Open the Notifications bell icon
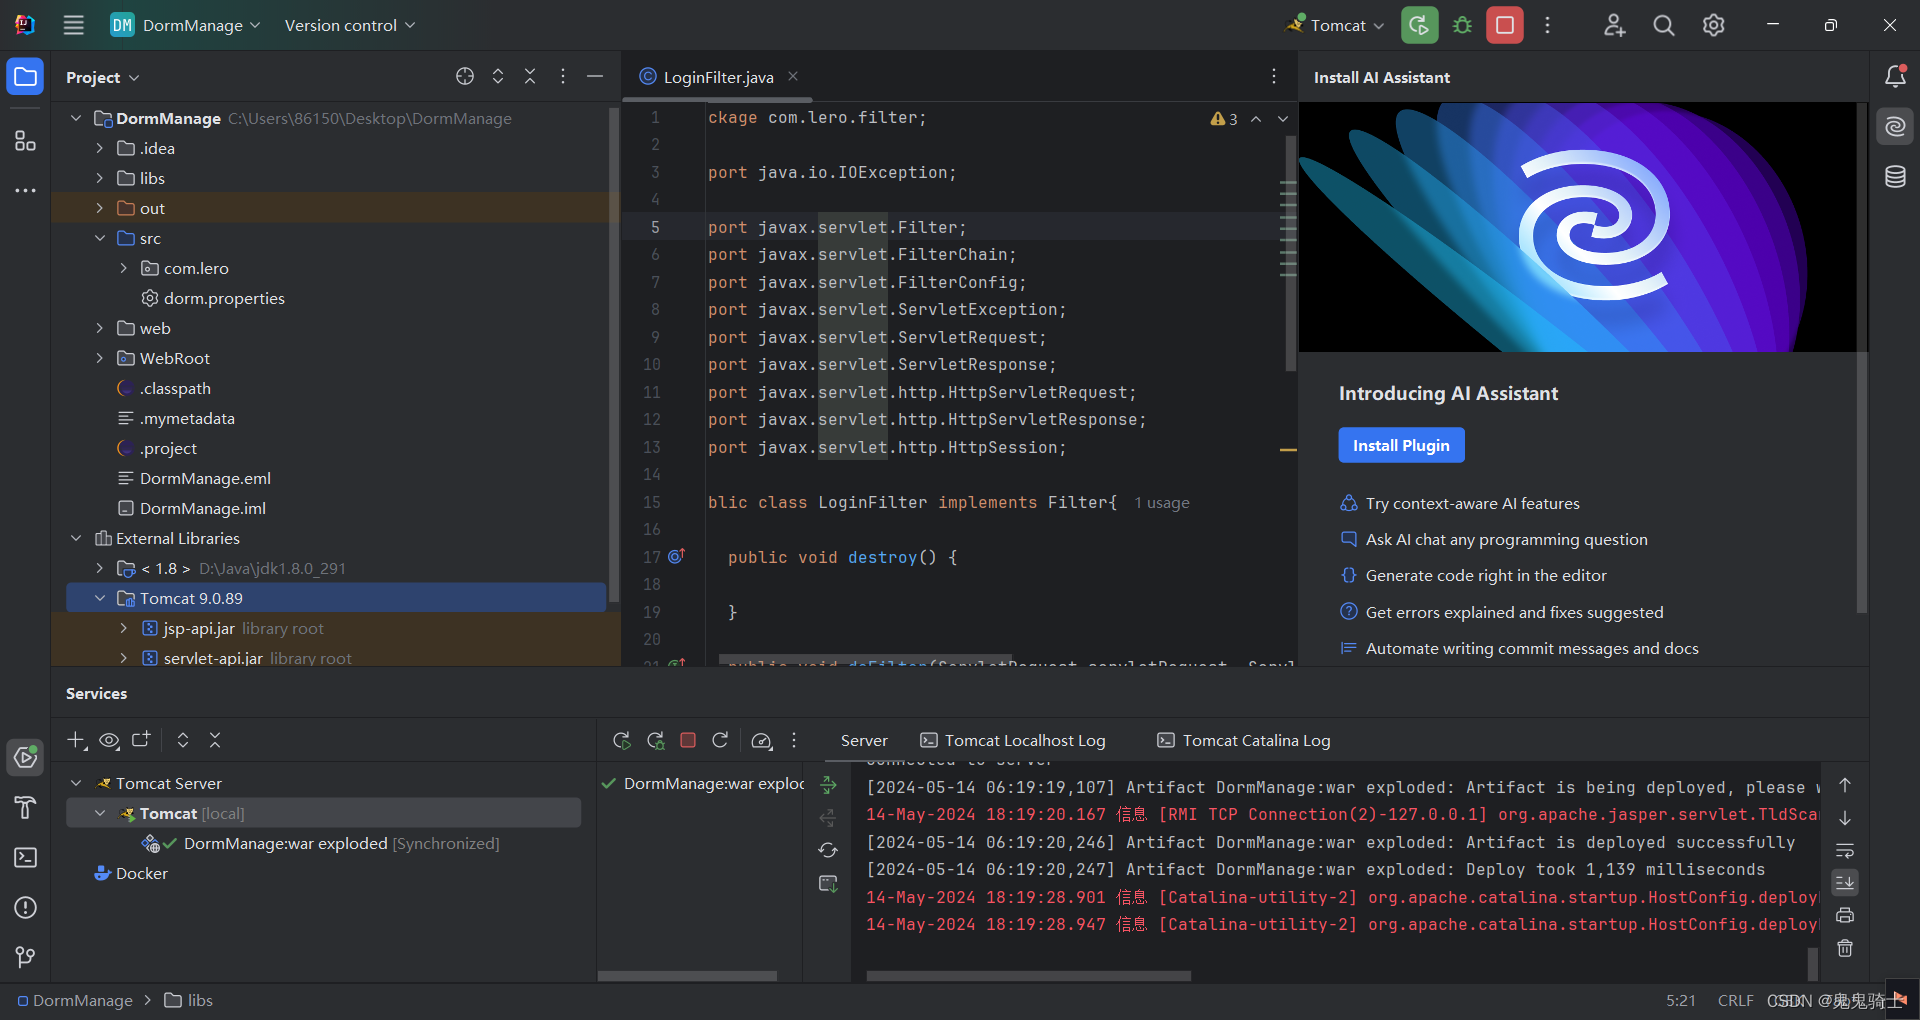This screenshot has height=1020, width=1920. 1895,76
